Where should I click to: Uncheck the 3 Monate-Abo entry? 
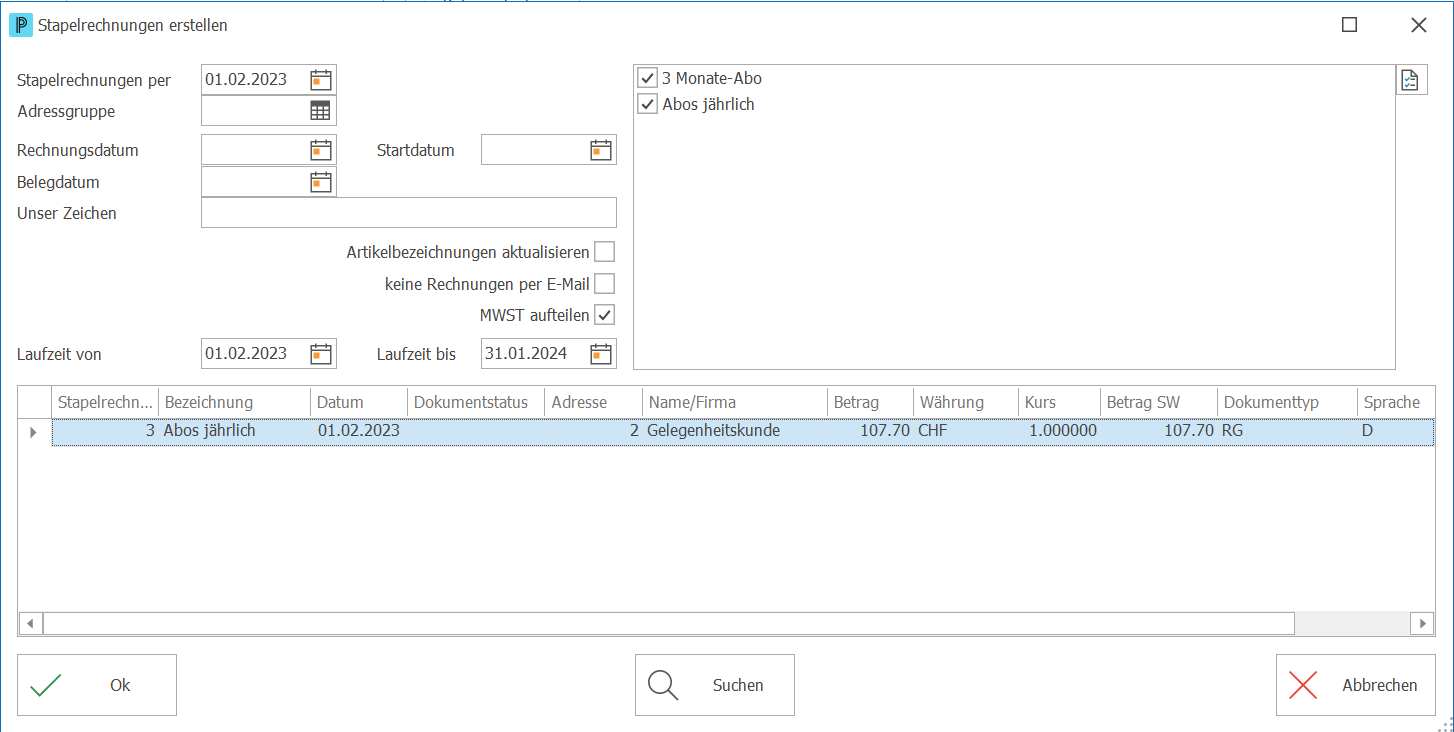(648, 78)
